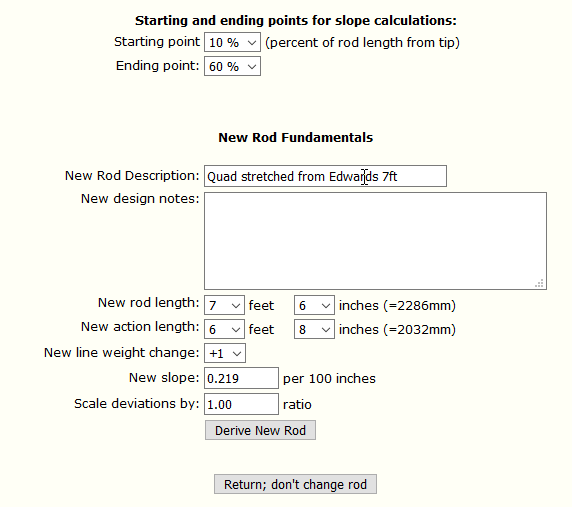The image size is (572, 507).
Task: Click Return; don't change rod button
Action: pos(295,484)
